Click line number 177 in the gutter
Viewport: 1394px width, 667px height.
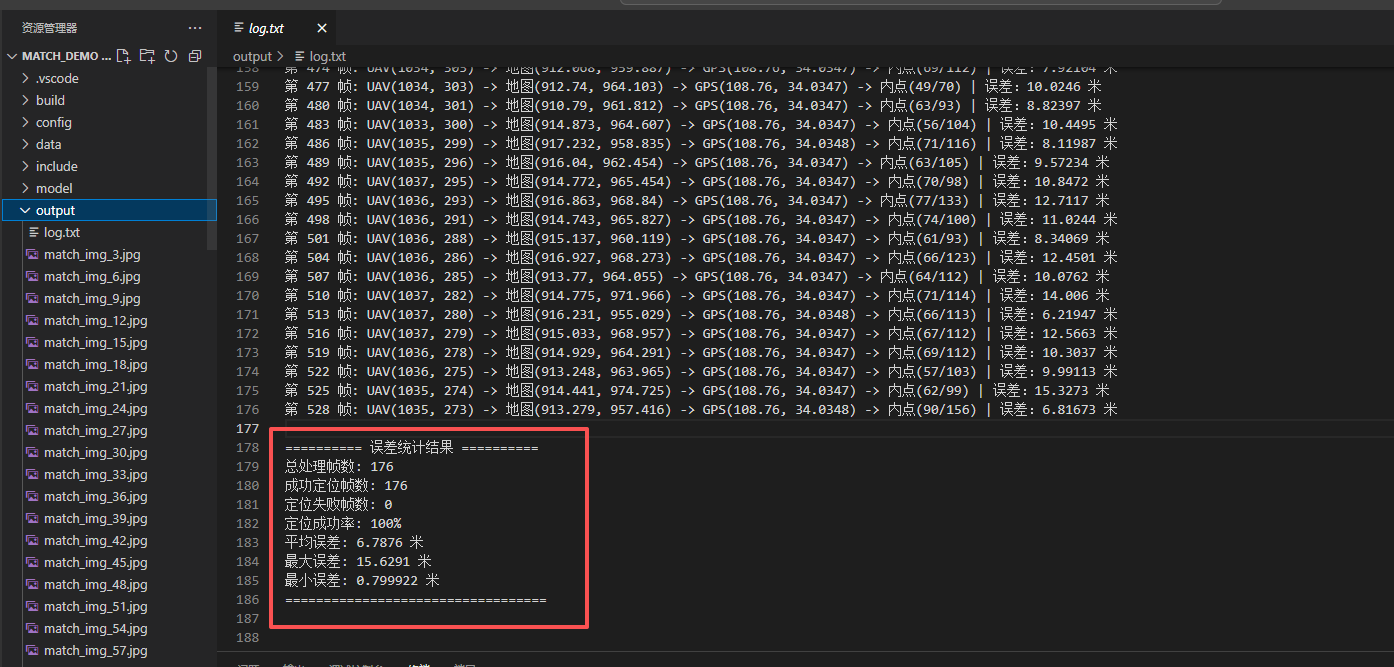[247, 428]
